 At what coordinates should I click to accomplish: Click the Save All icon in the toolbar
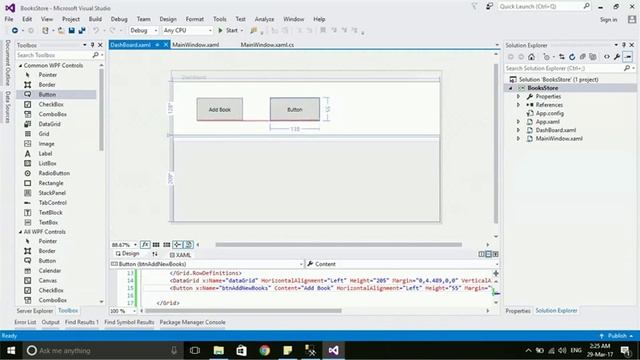[x=82, y=30]
